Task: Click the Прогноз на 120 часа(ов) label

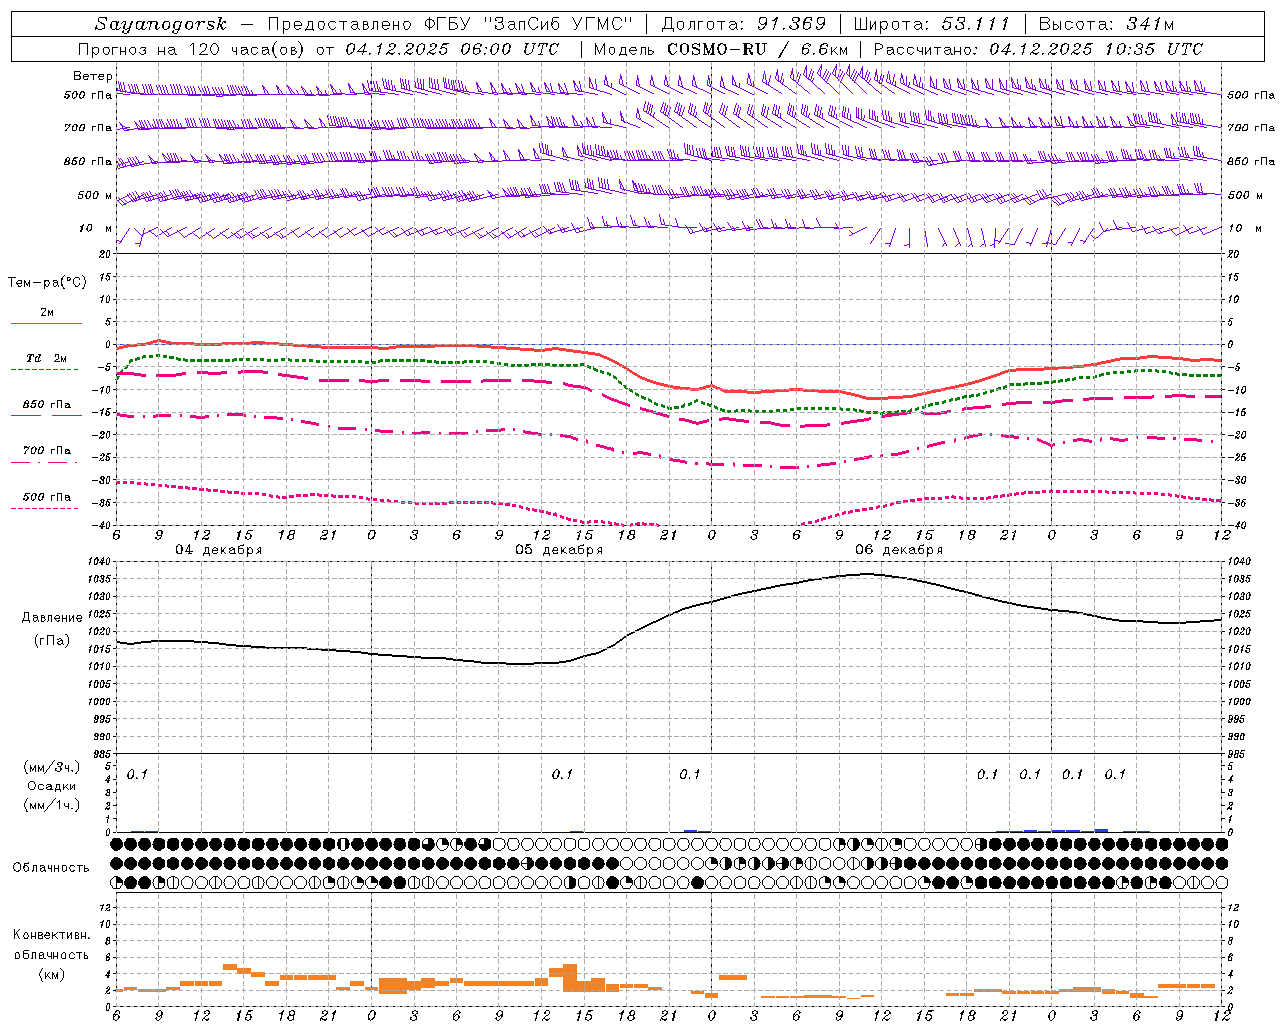Action: pos(193,49)
